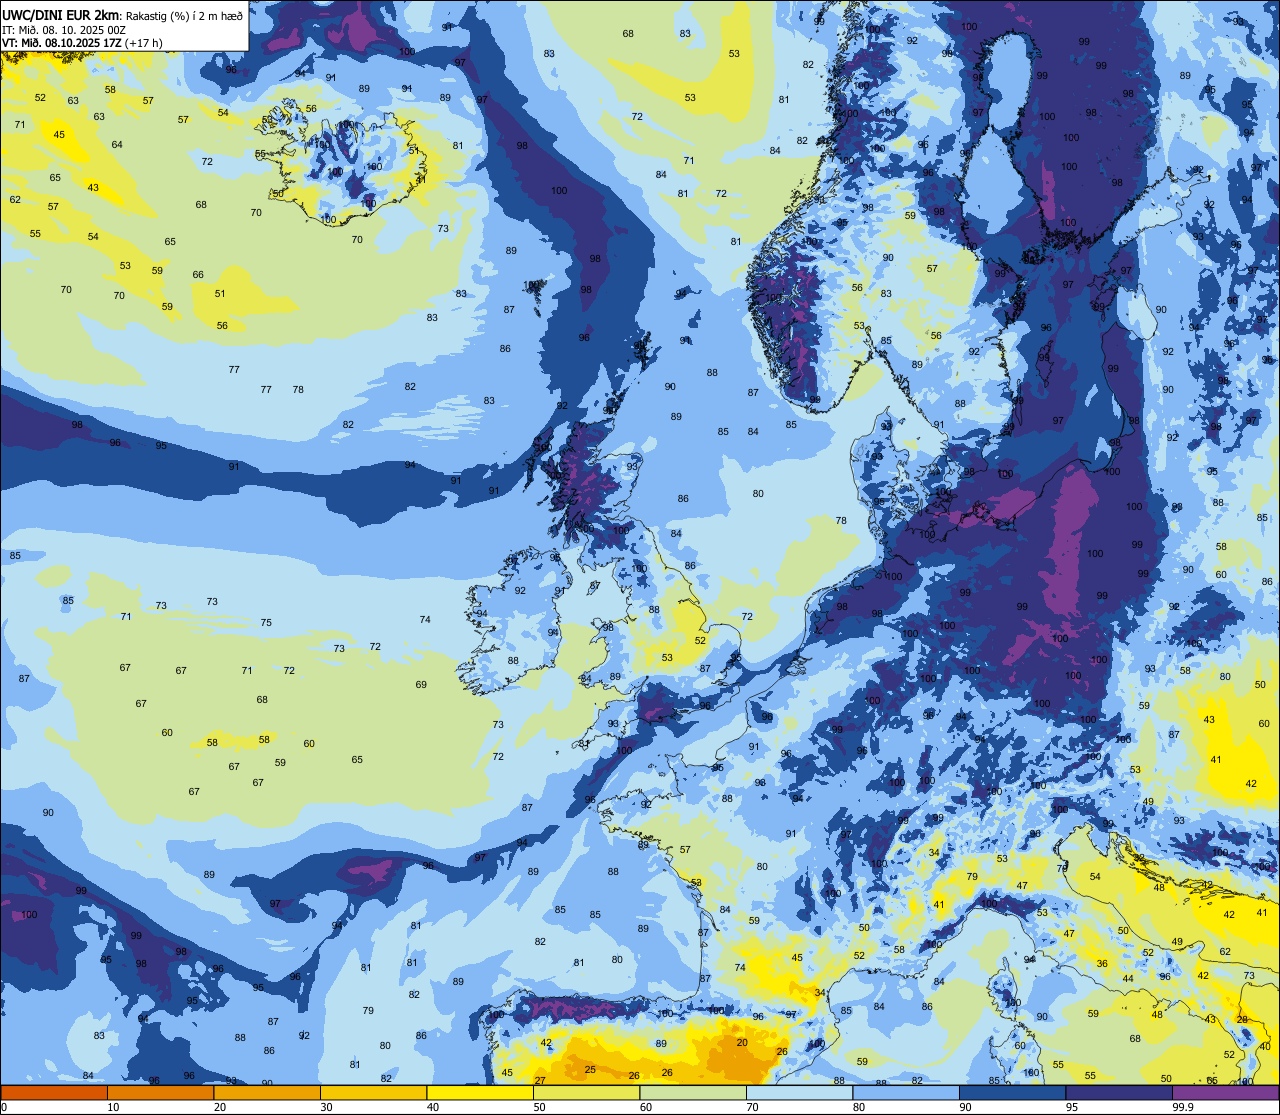Click the map value '64' west of Iceland
This screenshot has height=1115, width=1280.
pos(117,145)
